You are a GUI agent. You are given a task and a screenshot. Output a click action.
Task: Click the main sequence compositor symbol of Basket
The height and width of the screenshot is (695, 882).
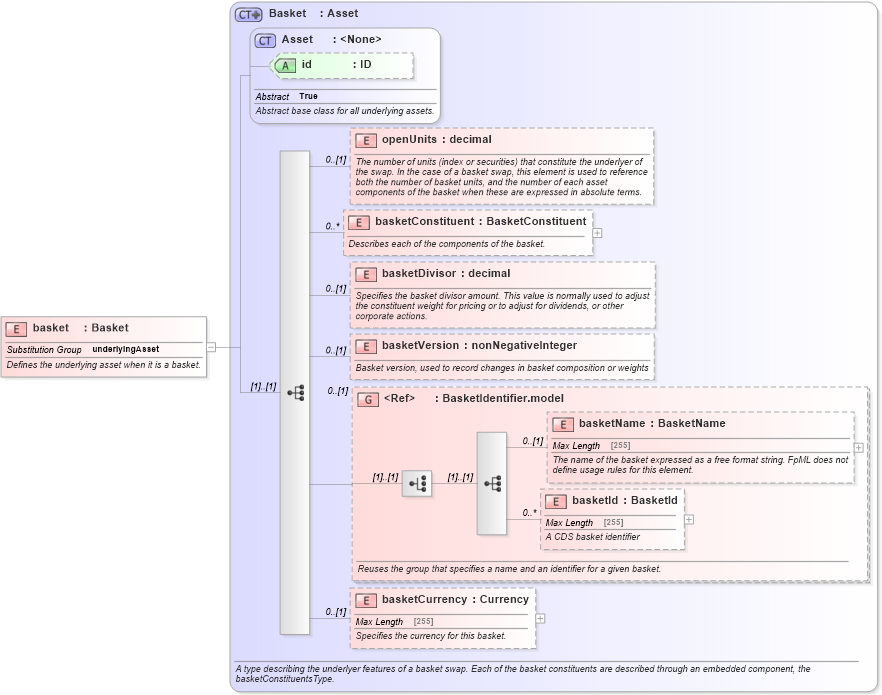click(x=295, y=392)
